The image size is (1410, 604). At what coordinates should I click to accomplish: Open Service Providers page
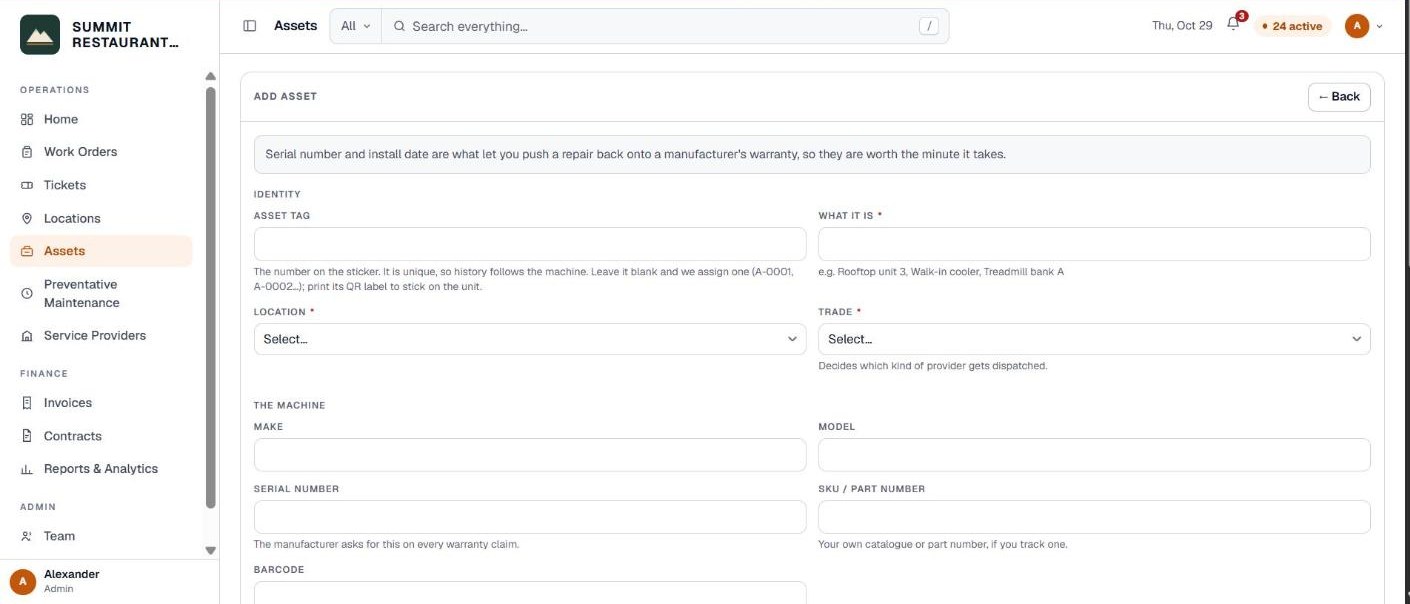coord(101,336)
